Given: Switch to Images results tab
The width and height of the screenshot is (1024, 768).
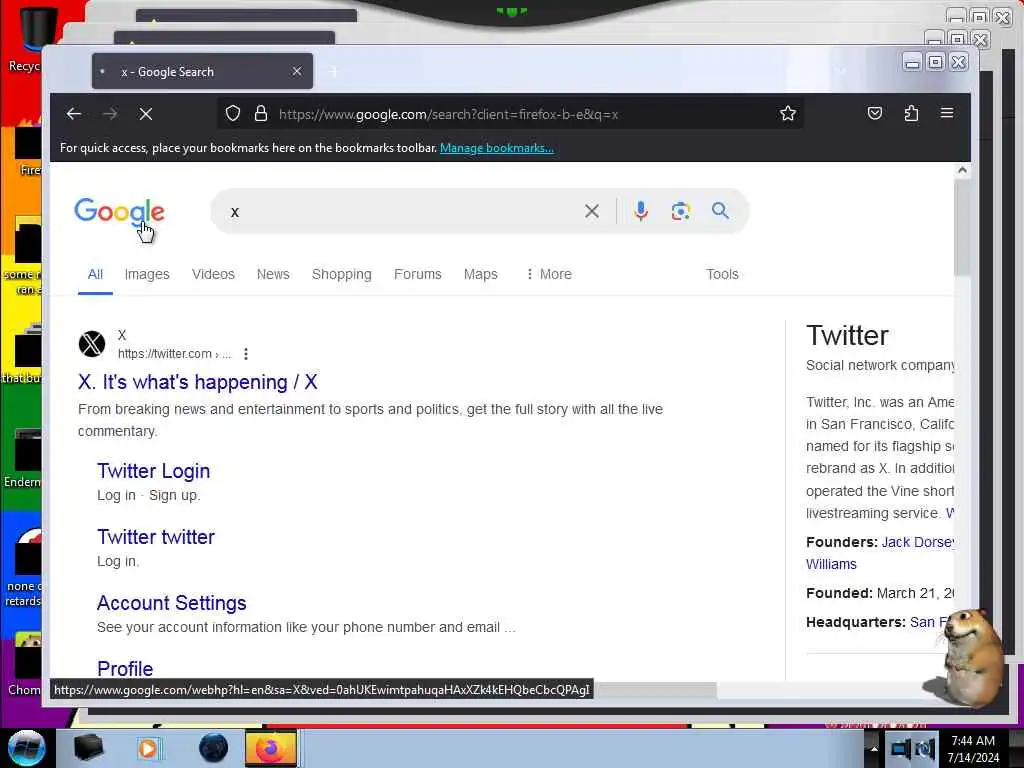Looking at the screenshot, I should tap(147, 274).
